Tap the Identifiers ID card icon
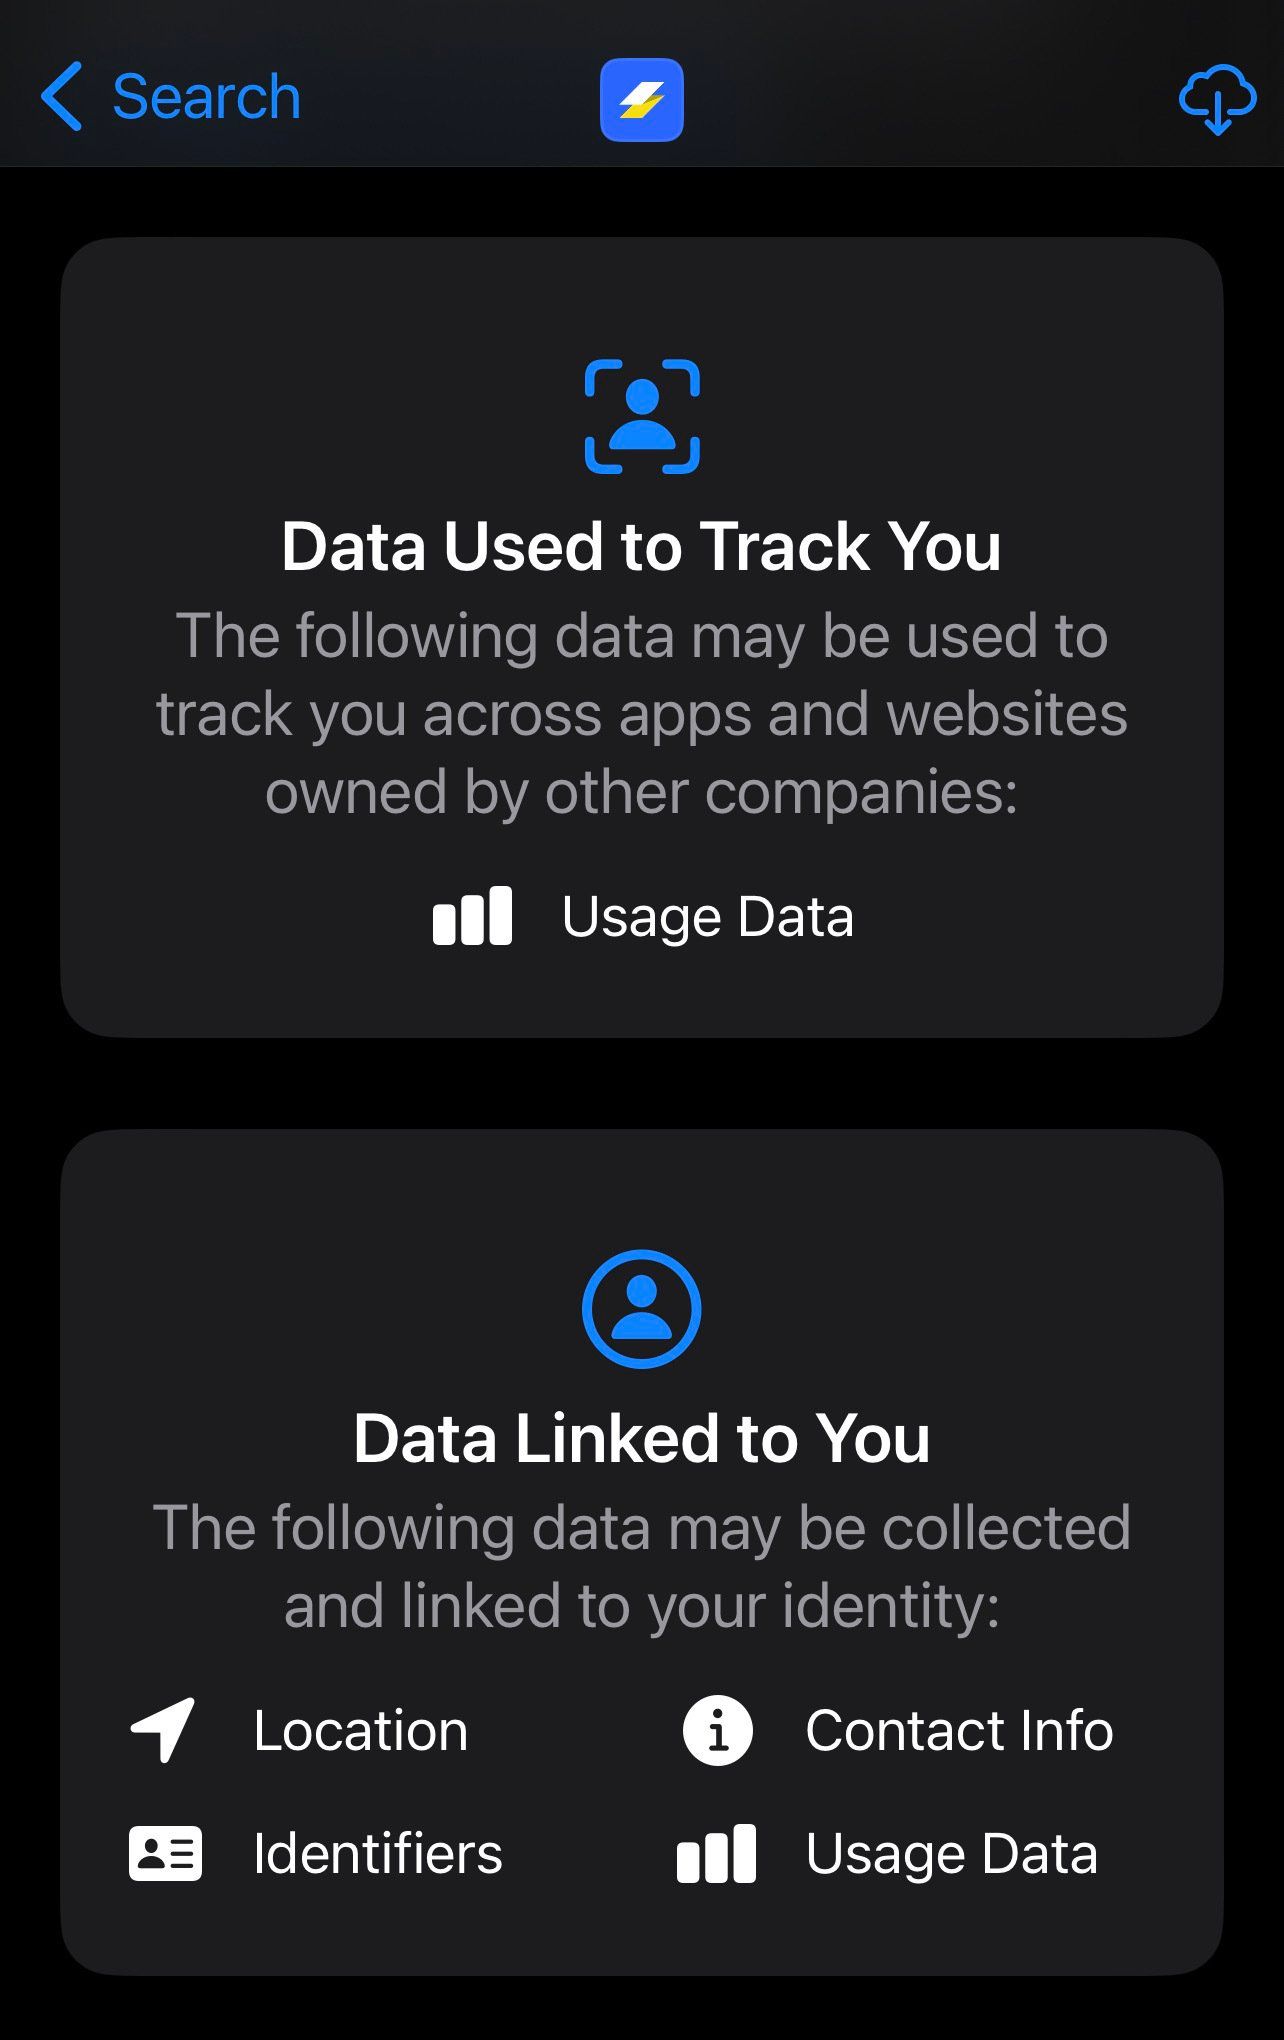Image resolution: width=1284 pixels, height=2040 pixels. coord(166,1853)
